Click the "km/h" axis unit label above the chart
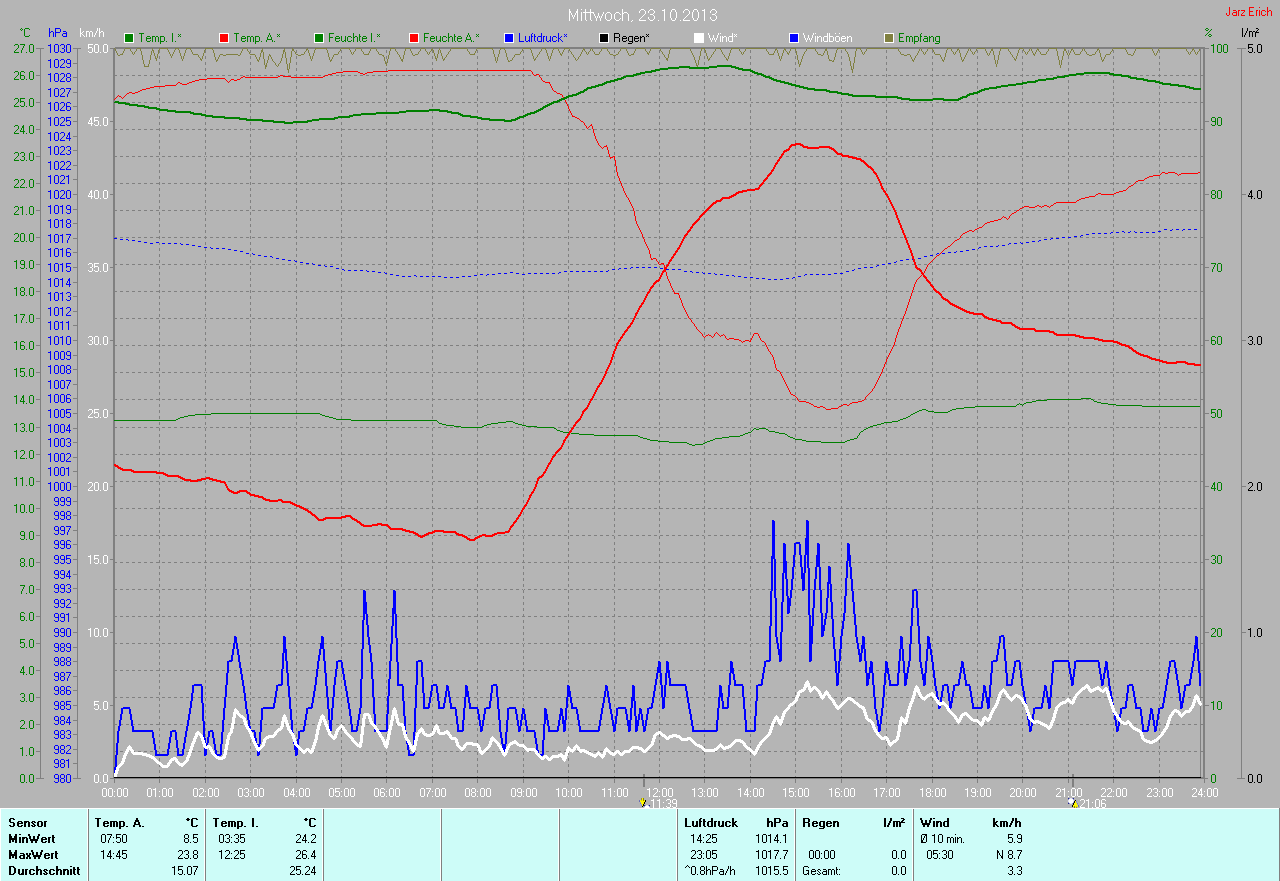 click(x=94, y=33)
